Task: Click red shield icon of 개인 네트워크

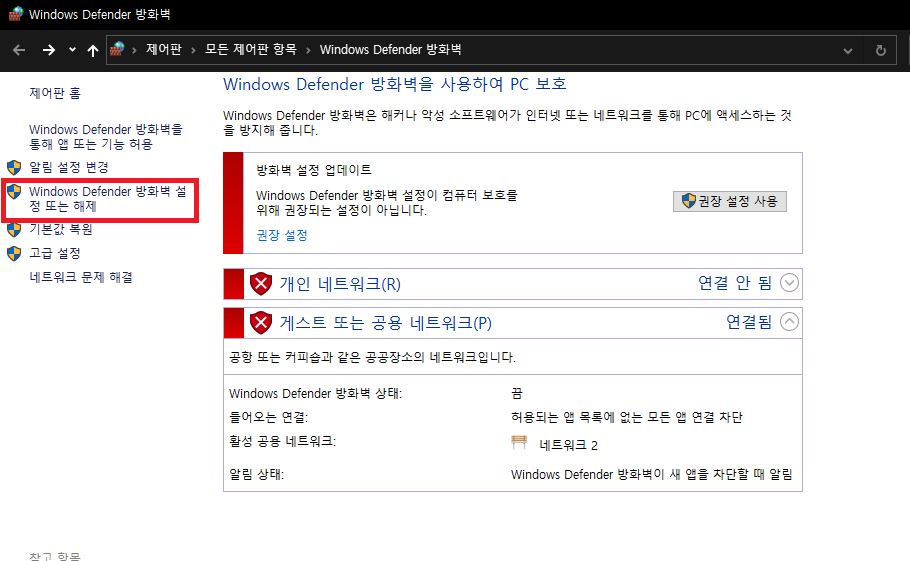Action: point(261,284)
